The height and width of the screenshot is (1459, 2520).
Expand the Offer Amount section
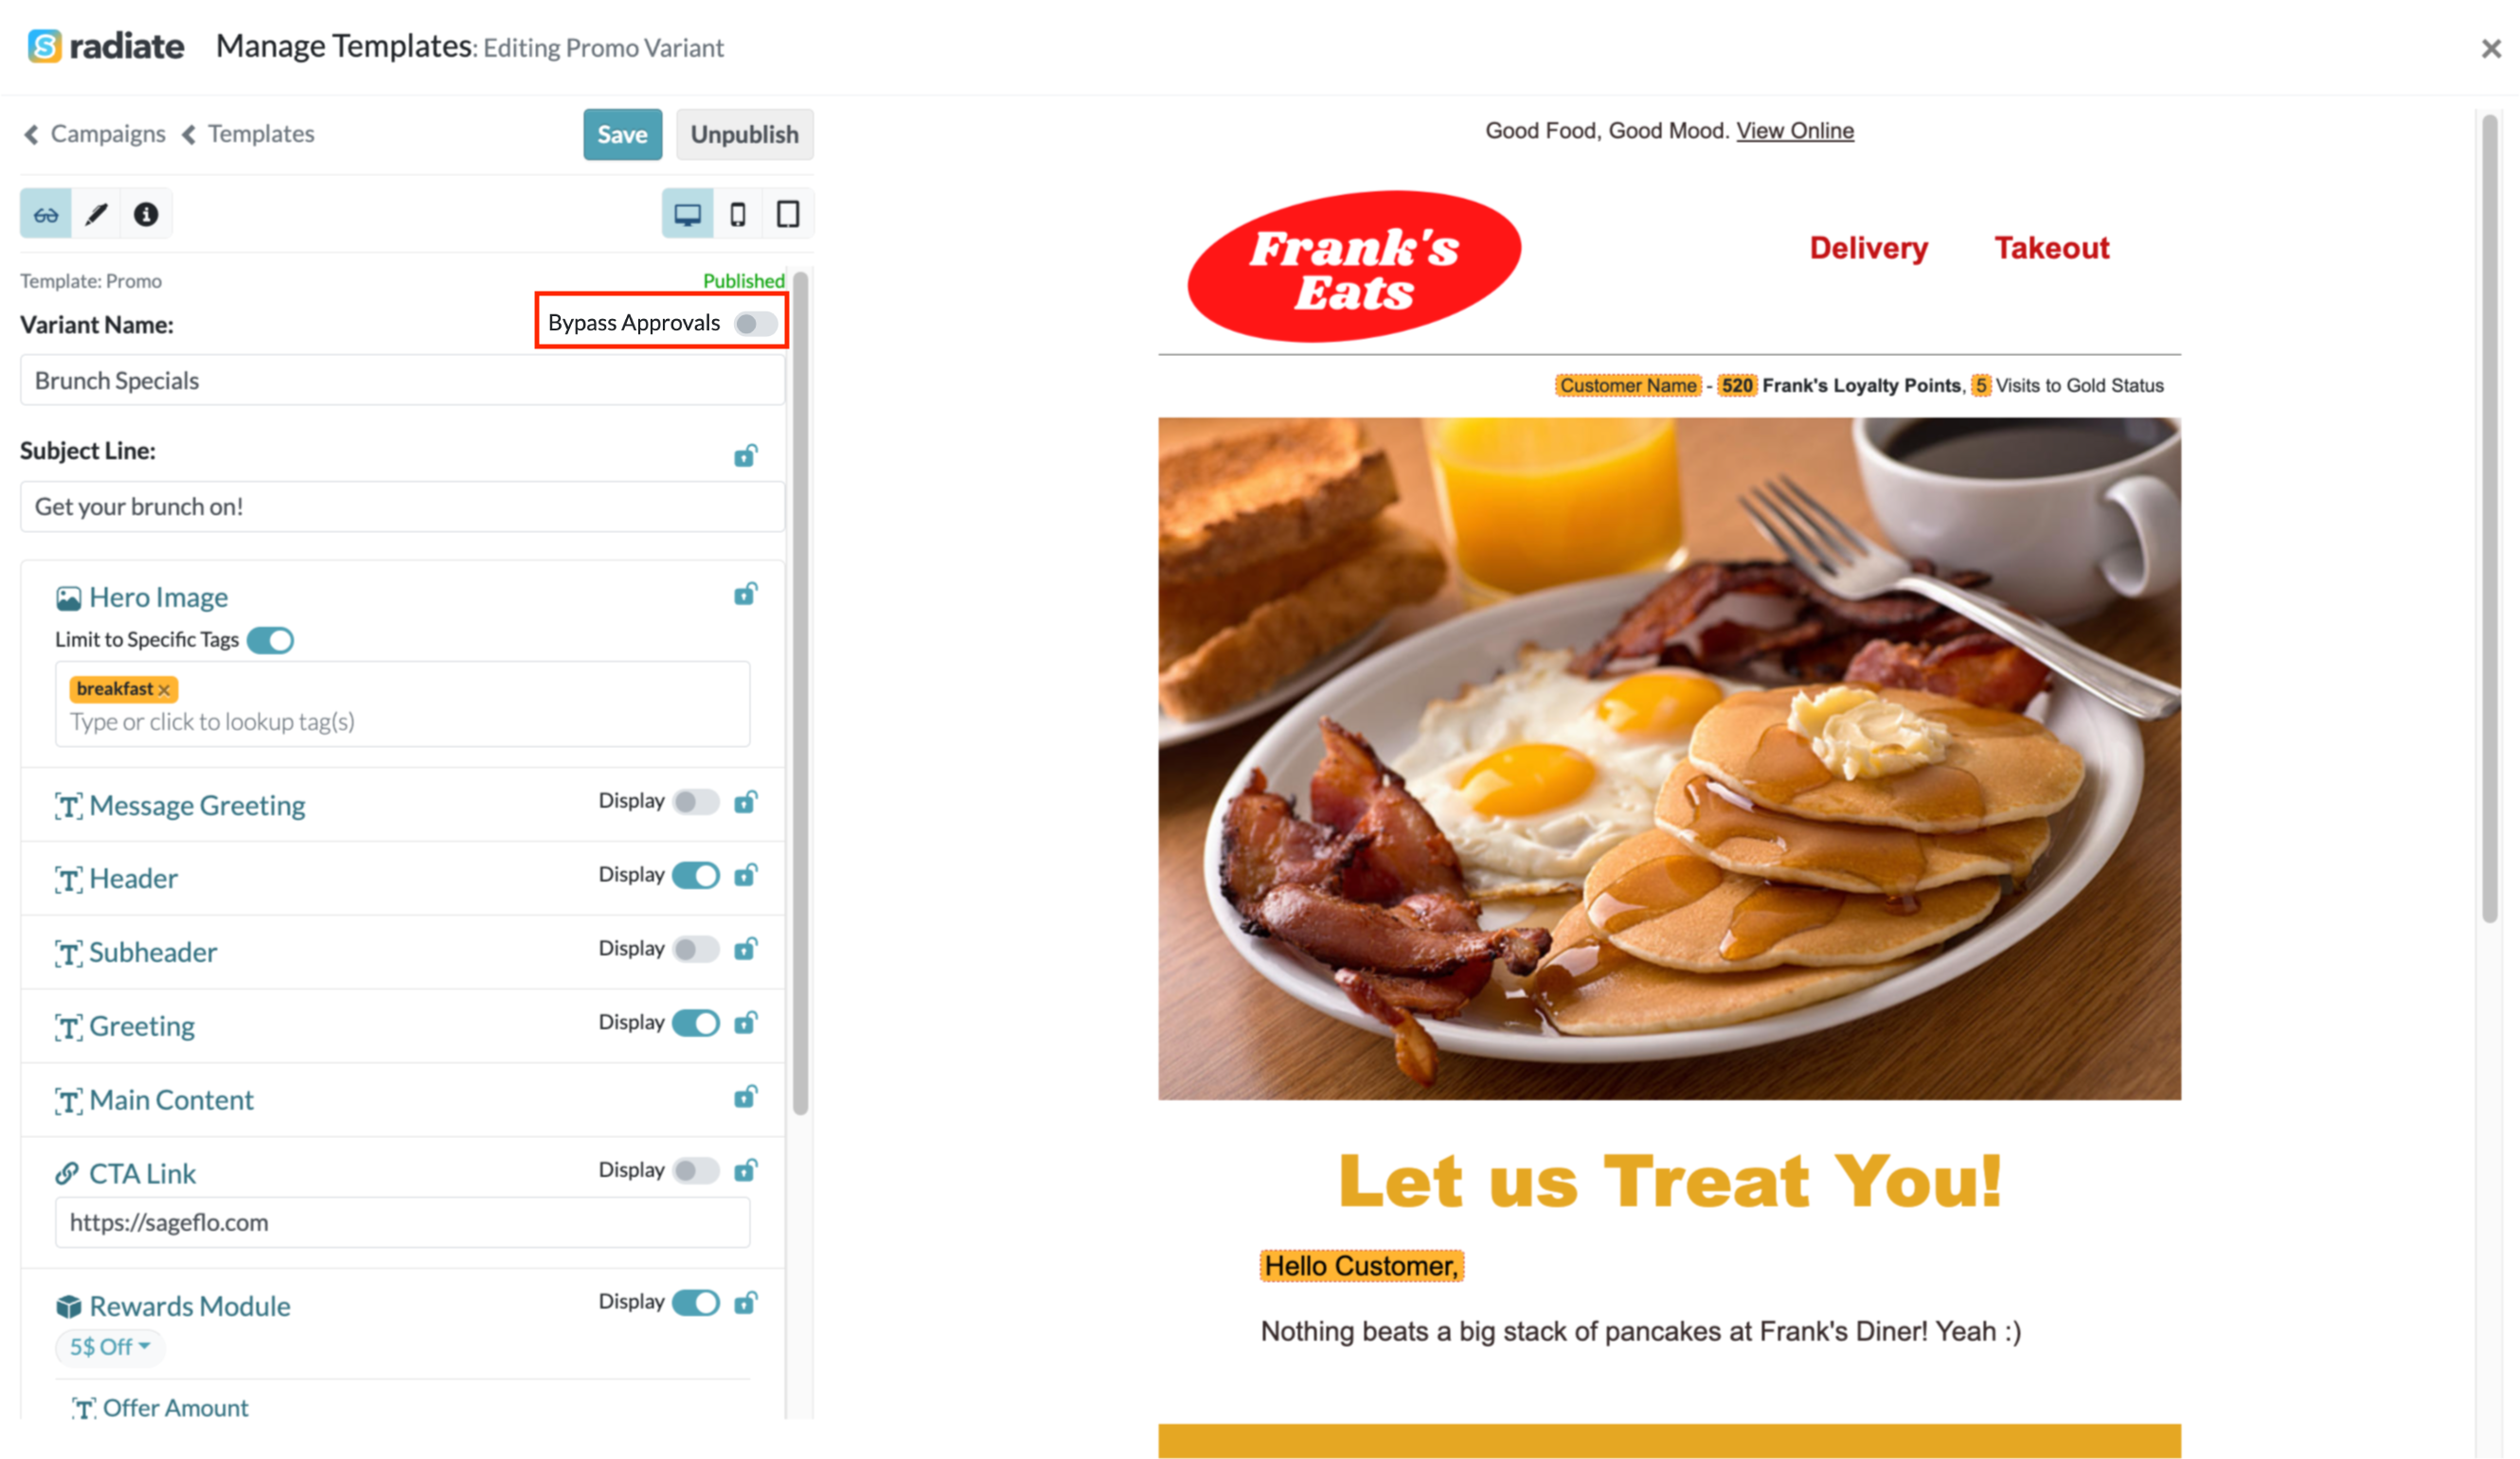[x=175, y=1408]
